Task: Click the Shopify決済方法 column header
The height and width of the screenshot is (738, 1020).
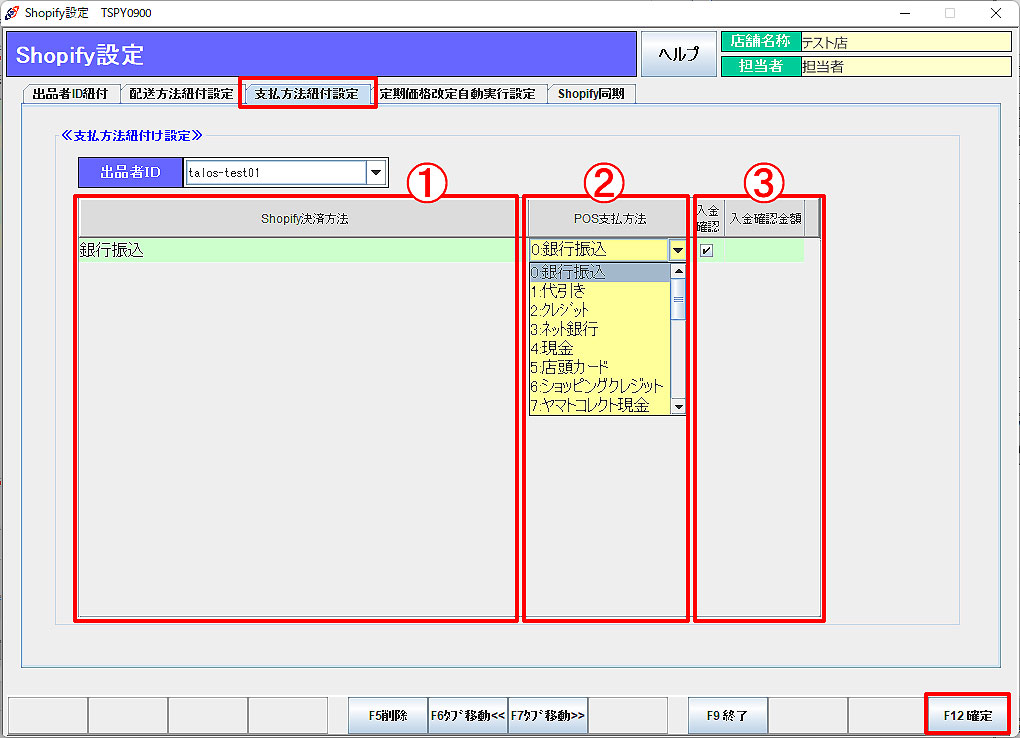Action: coord(299,219)
